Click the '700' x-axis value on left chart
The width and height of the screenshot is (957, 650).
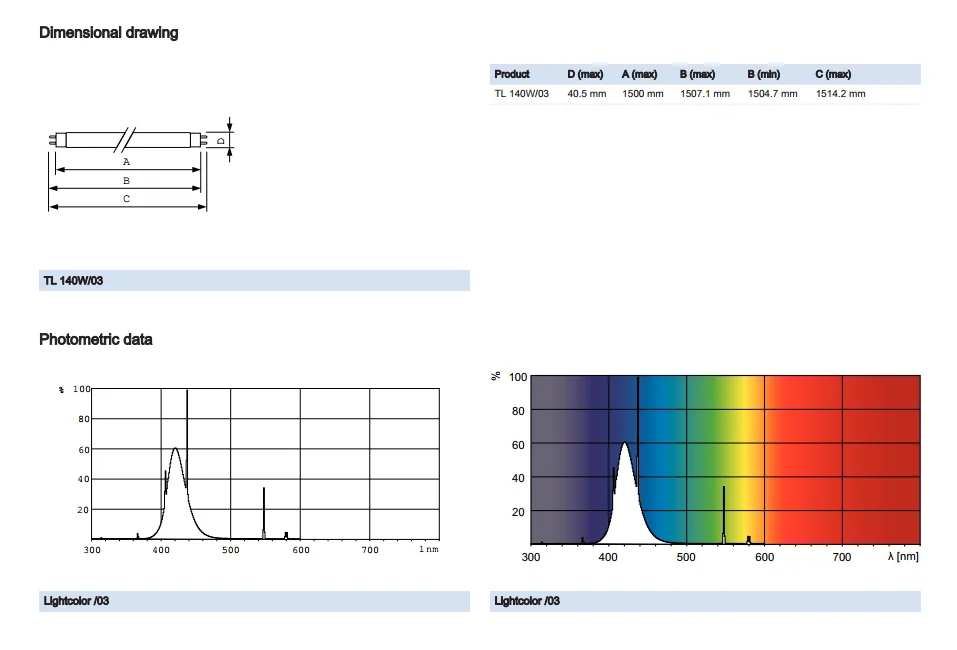click(x=370, y=550)
